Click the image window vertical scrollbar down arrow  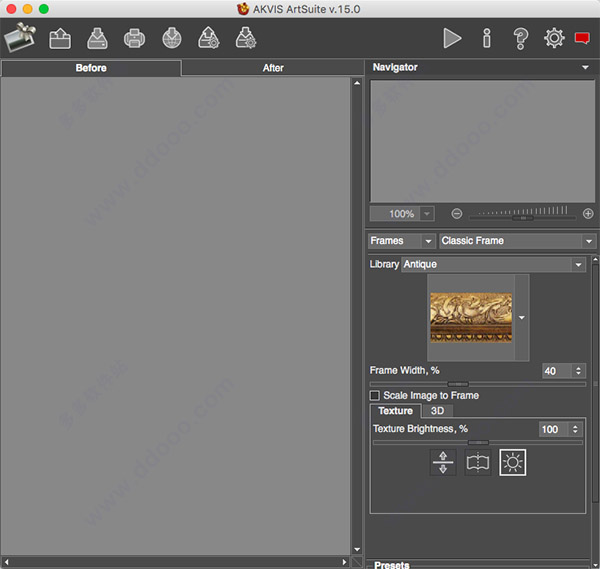[357, 549]
